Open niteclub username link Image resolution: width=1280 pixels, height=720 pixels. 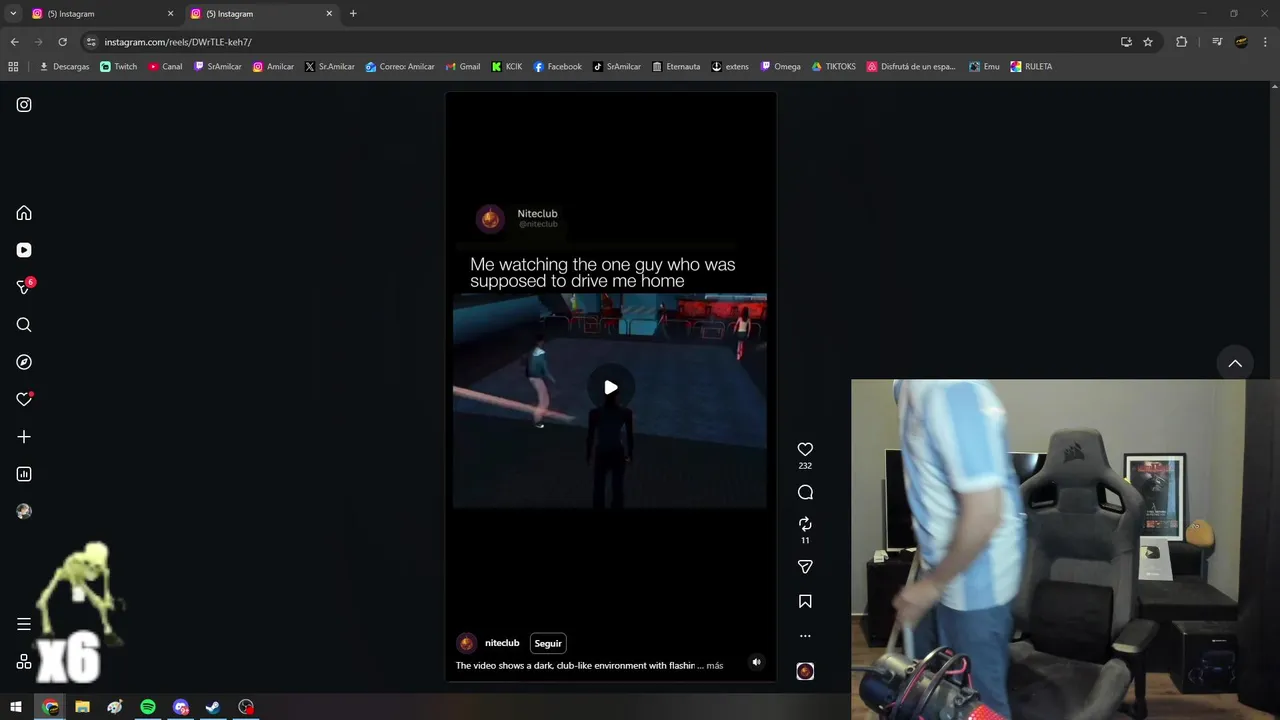coord(502,643)
